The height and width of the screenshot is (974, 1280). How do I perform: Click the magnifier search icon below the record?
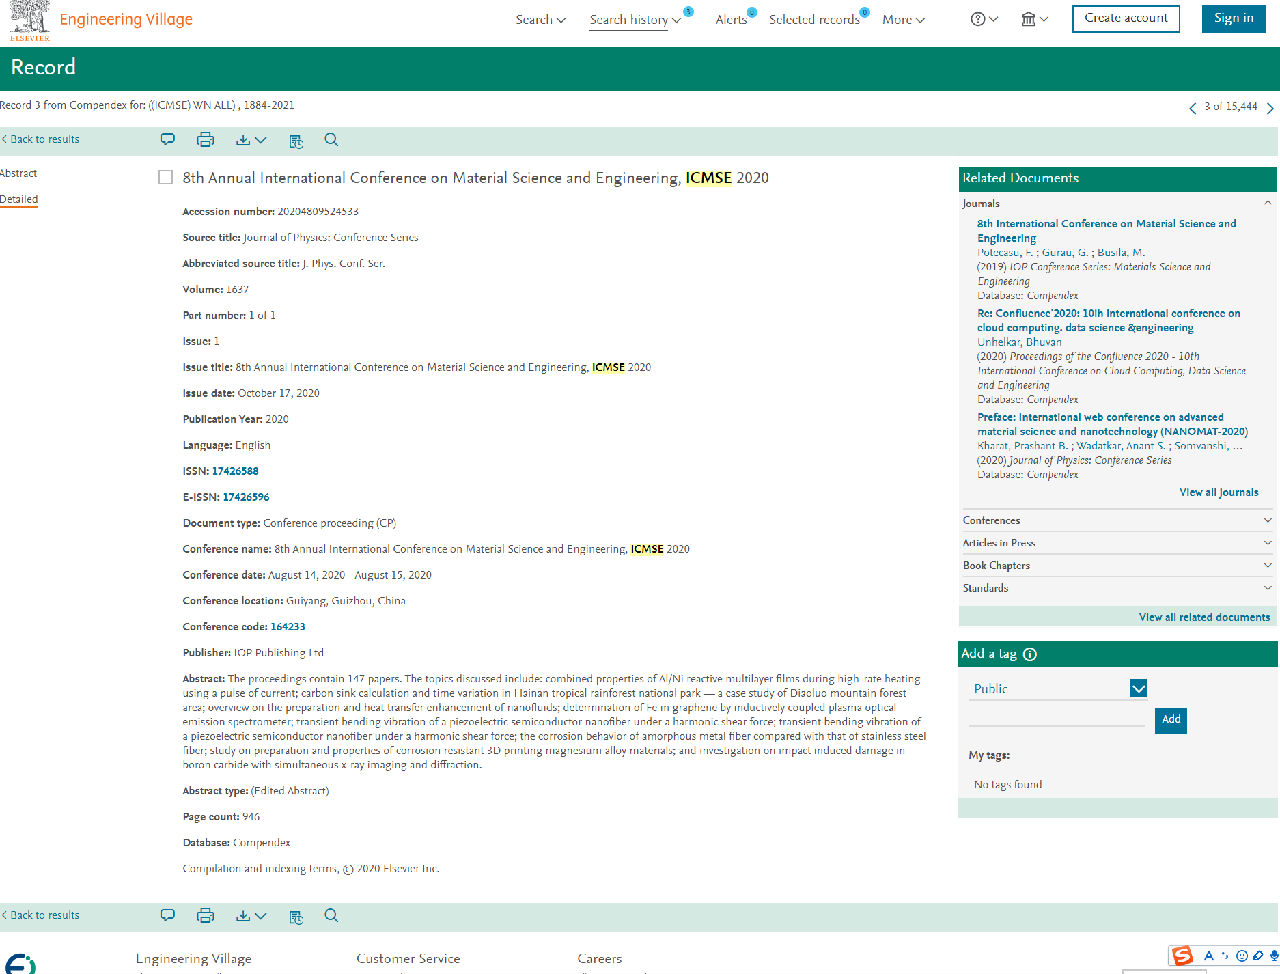tap(331, 915)
